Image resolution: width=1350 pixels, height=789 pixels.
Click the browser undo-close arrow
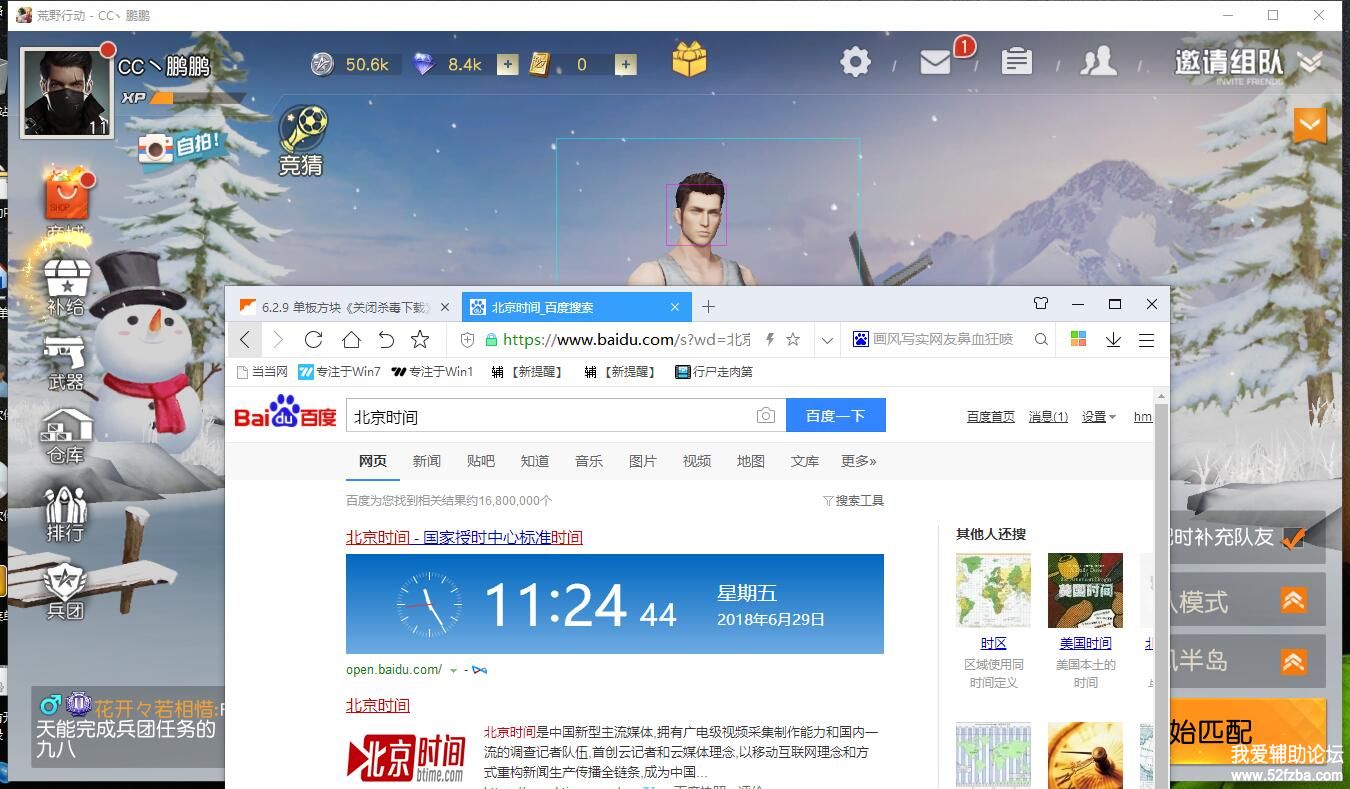386,340
